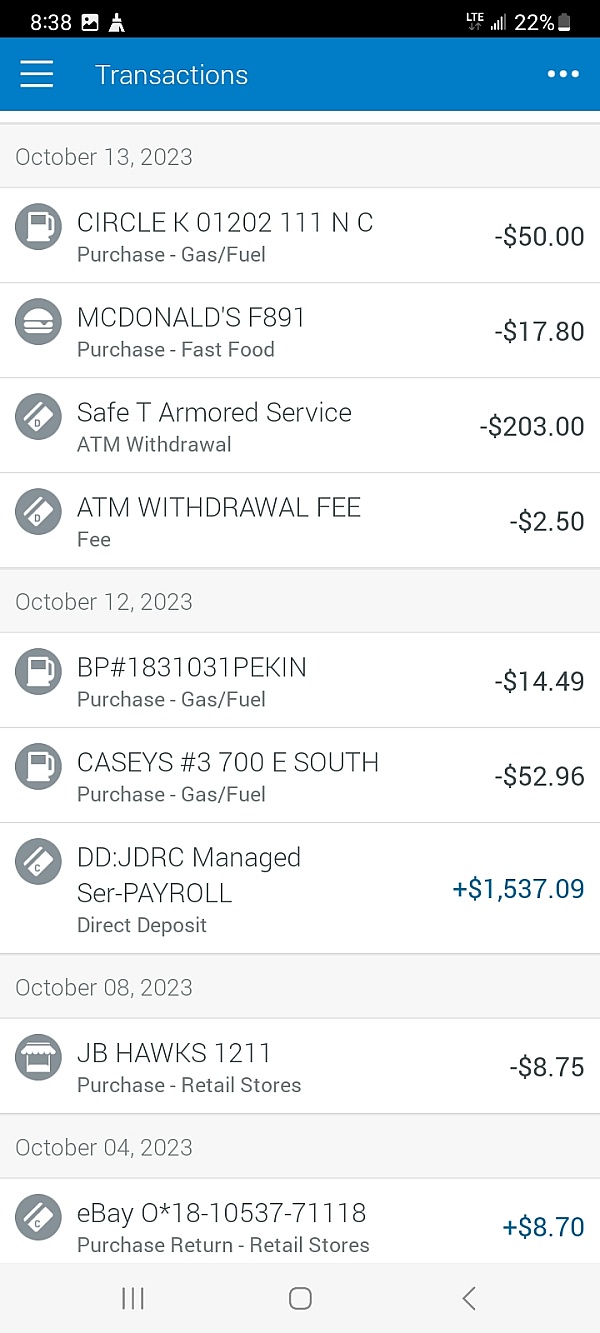Tap the card icon for ATM Withdrawal Fee
Image resolution: width=600 pixels, height=1333 pixels.
point(38,512)
